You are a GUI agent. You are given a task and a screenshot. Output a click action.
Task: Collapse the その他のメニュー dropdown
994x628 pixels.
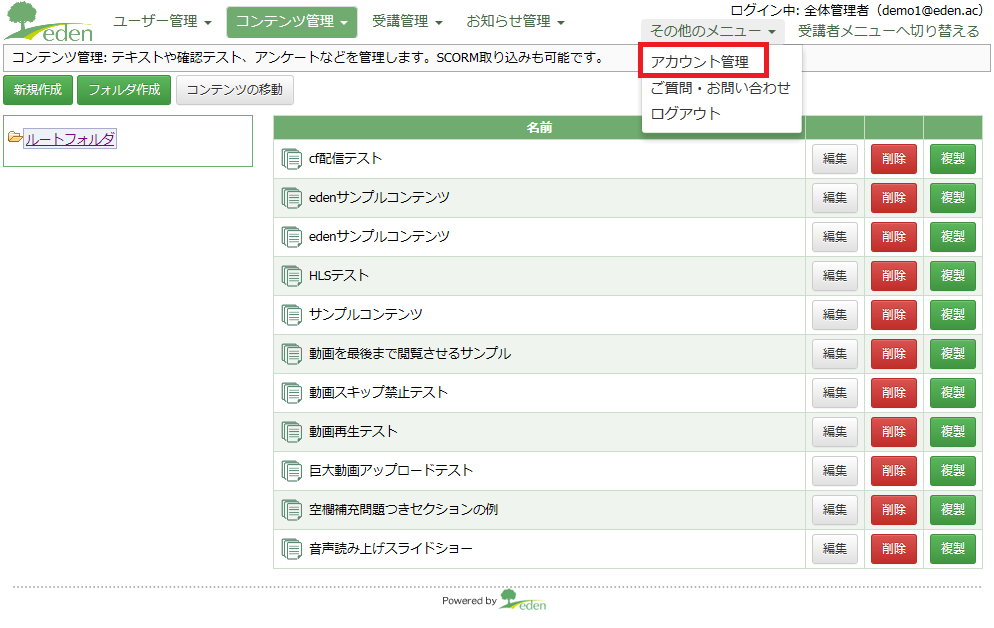[713, 31]
